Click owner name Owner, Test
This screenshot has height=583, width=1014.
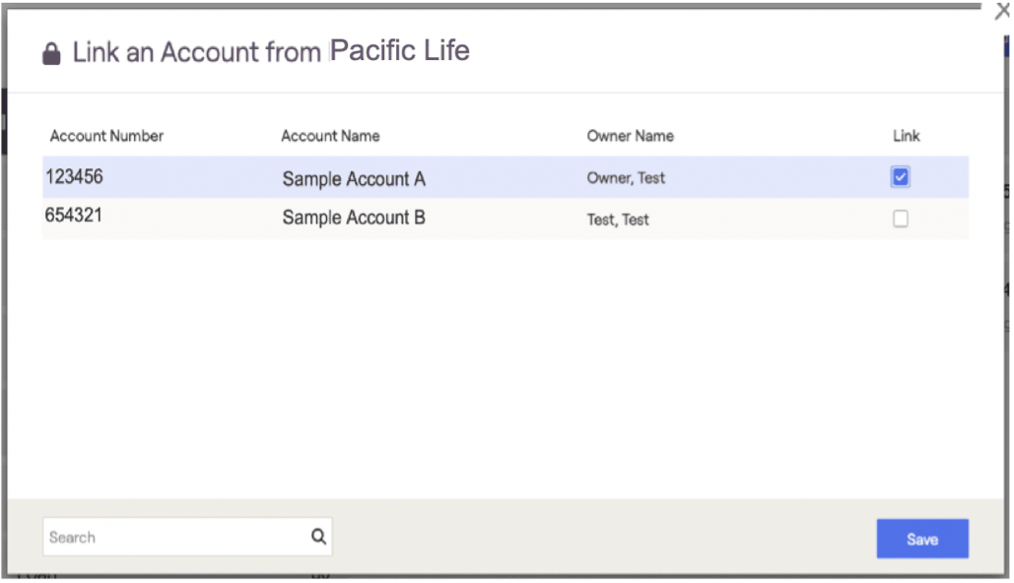(x=626, y=178)
